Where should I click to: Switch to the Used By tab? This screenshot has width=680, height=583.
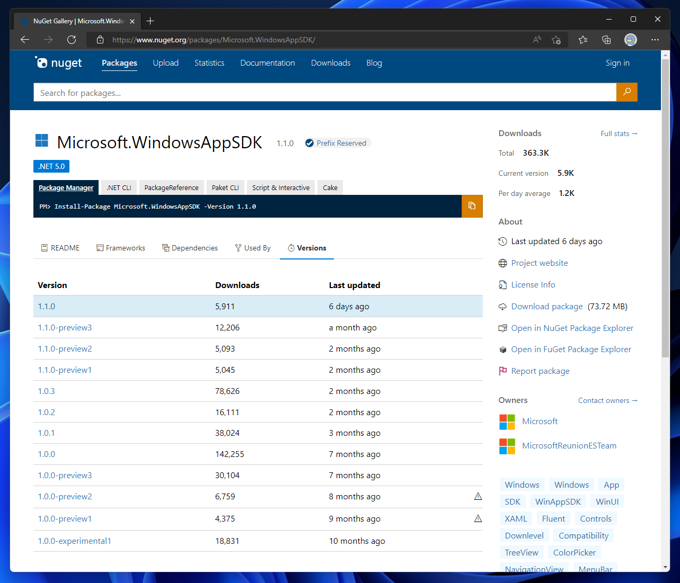click(x=253, y=248)
